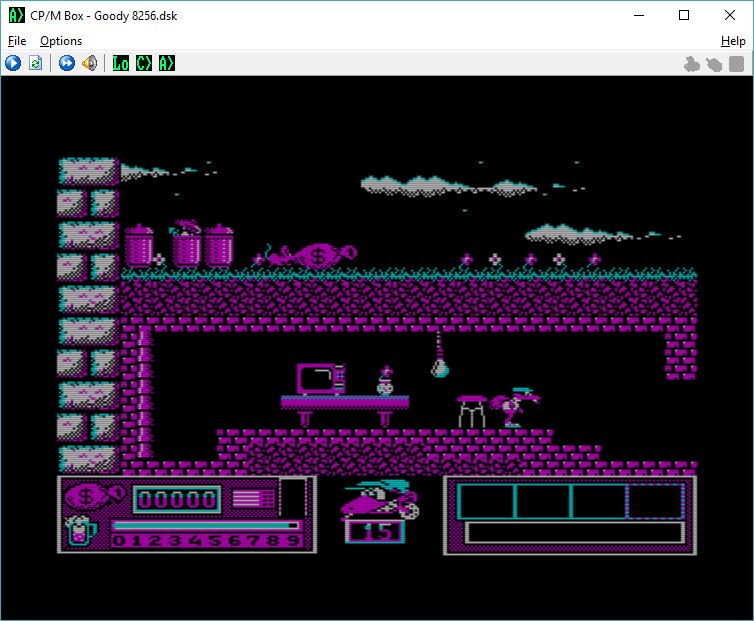Click the greyed middle status icon
The height and width of the screenshot is (621, 754).
[x=714, y=64]
